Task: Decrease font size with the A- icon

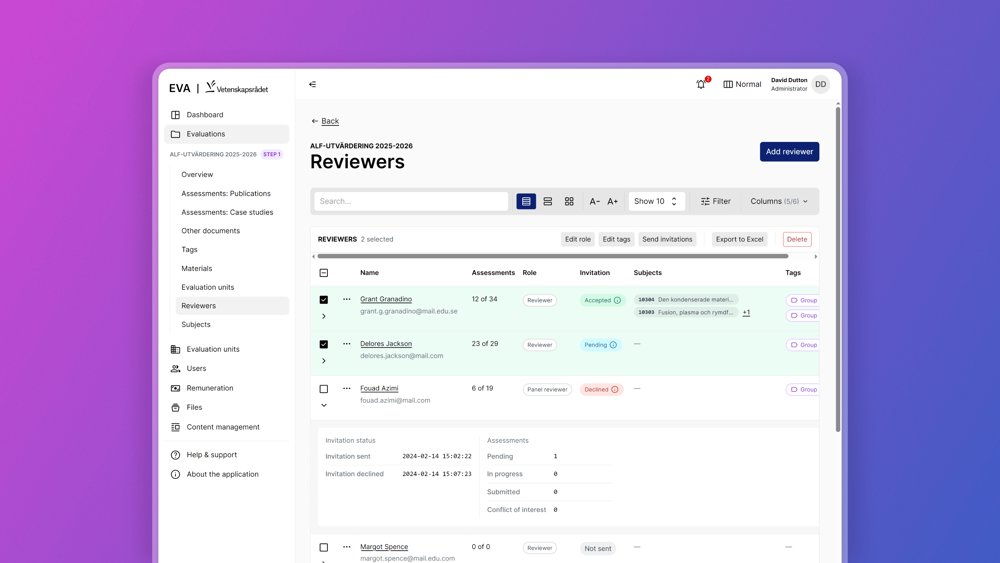Action: 594,201
